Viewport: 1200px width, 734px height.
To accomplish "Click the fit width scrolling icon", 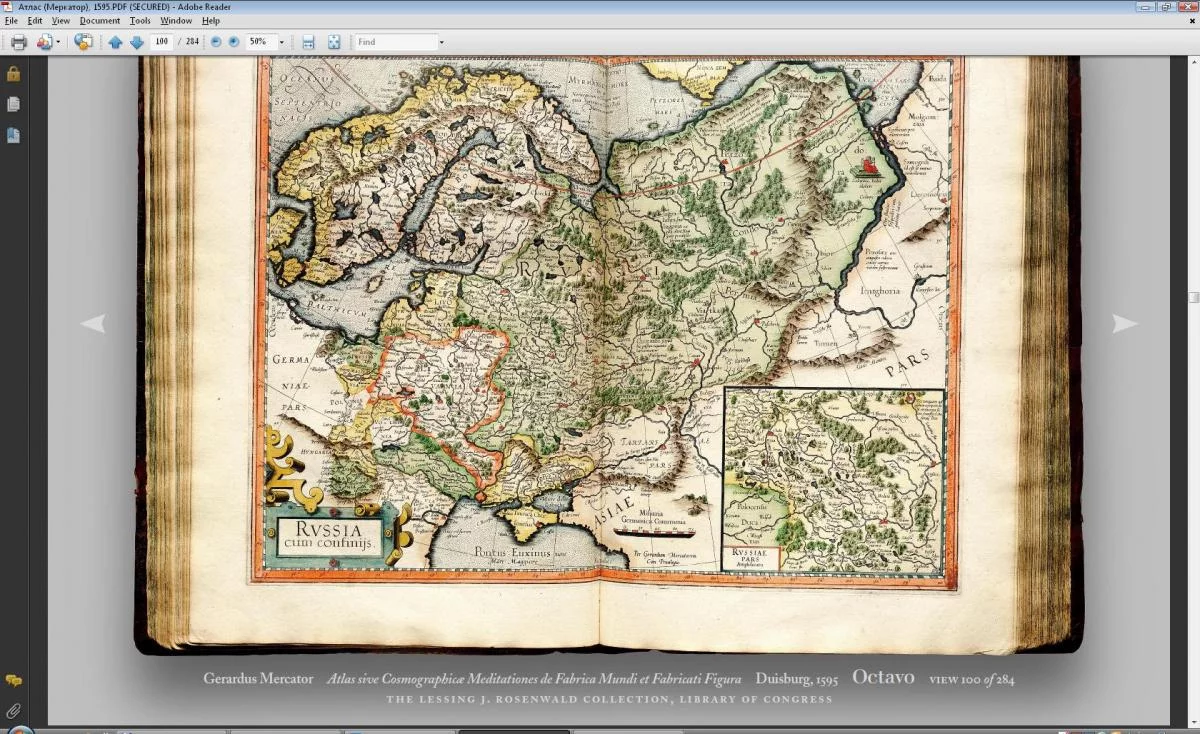I will [308, 42].
